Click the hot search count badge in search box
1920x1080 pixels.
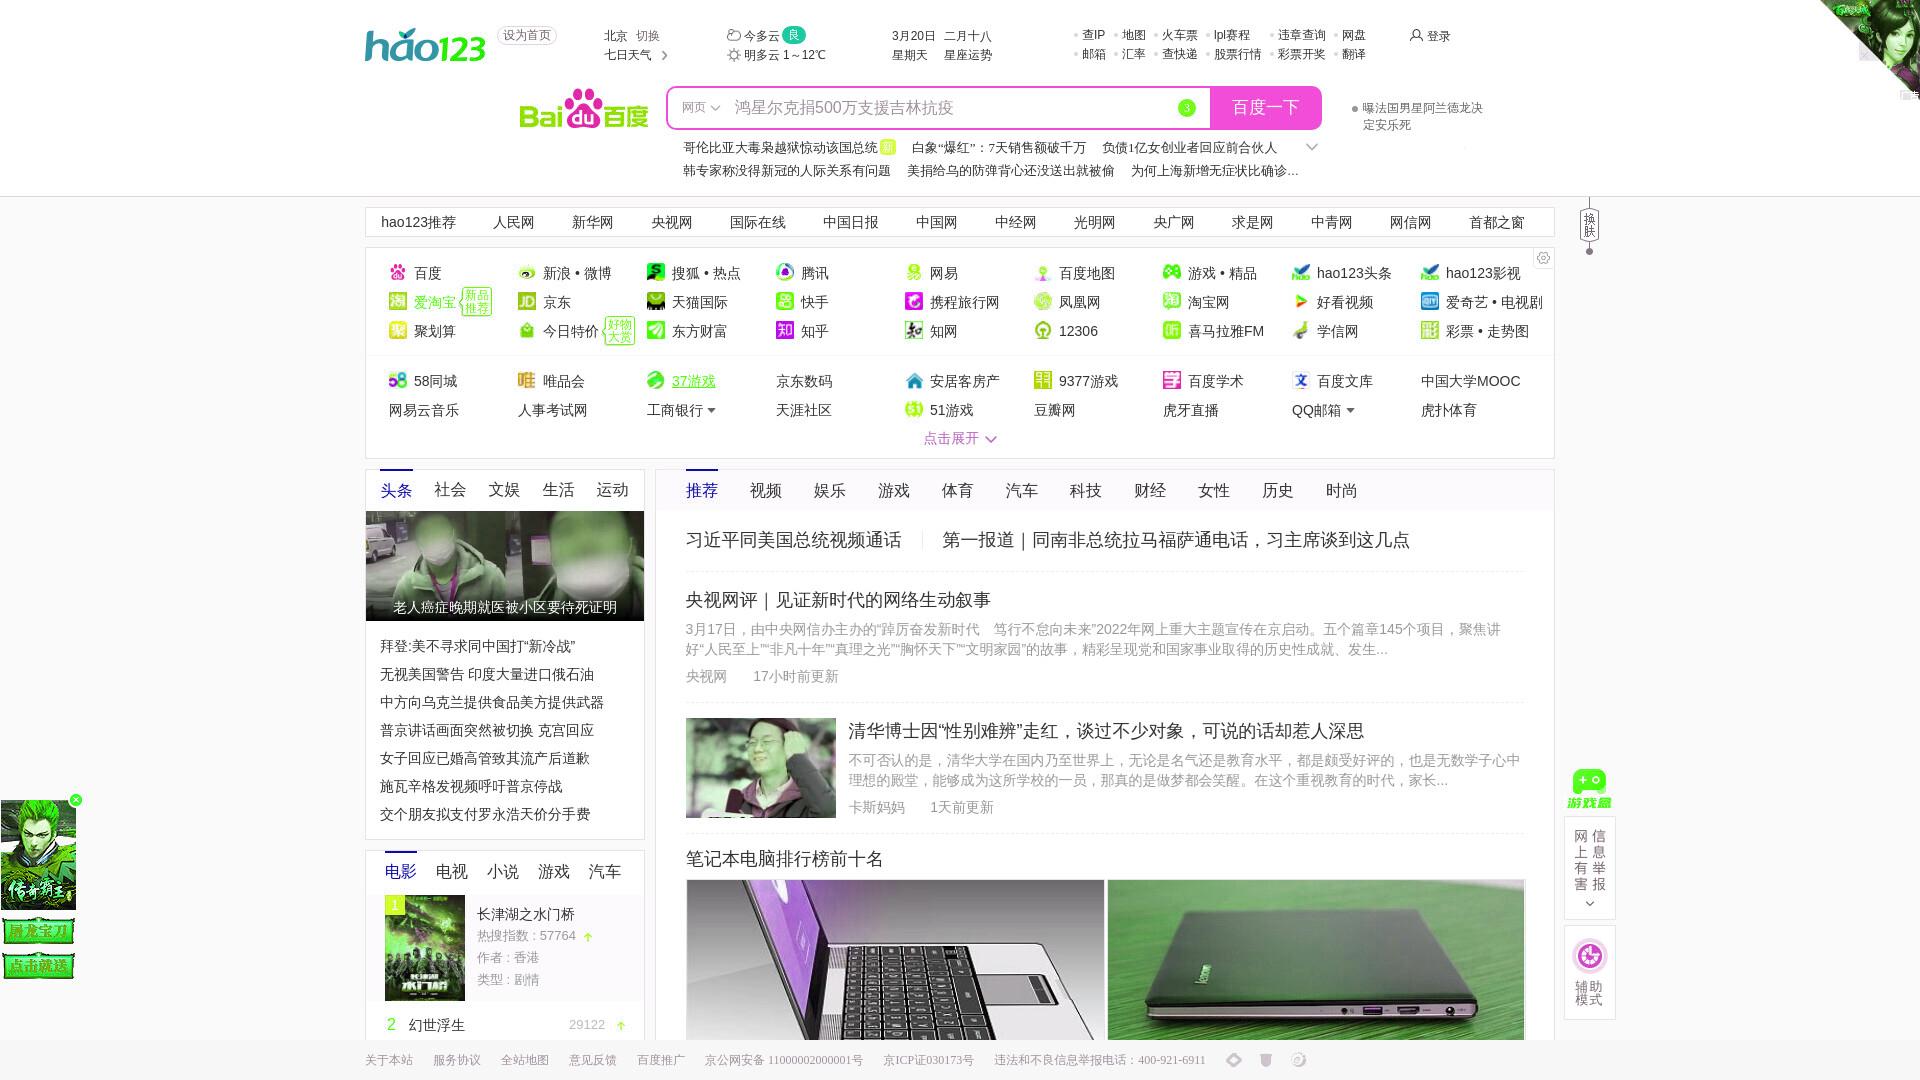[1187, 108]
